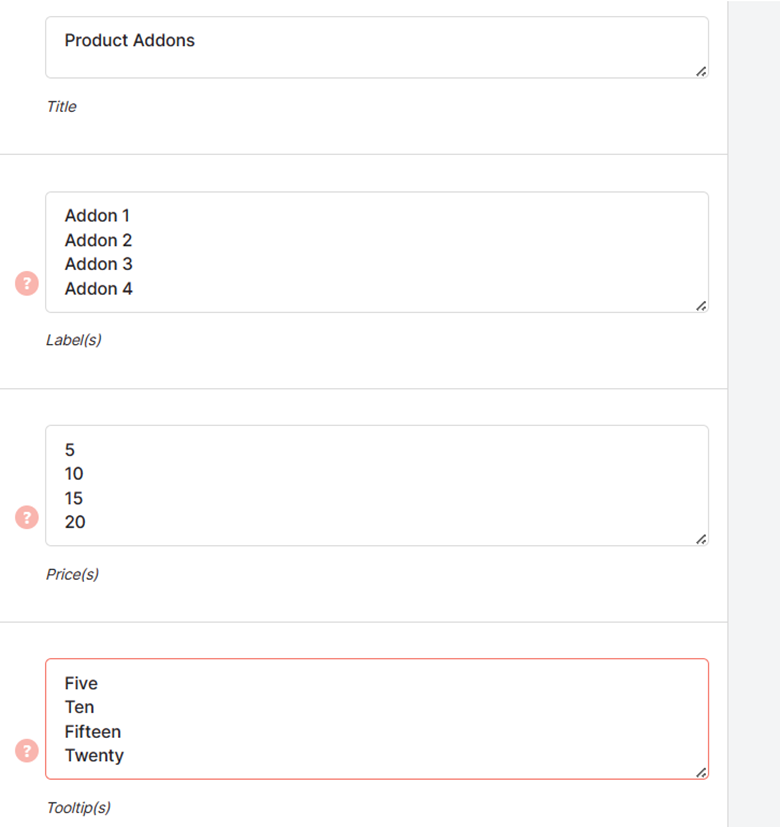Place cursor on Addon 4 line
Image resolution: width=780 pixels, height=827 pixels.
click(98, 289)
